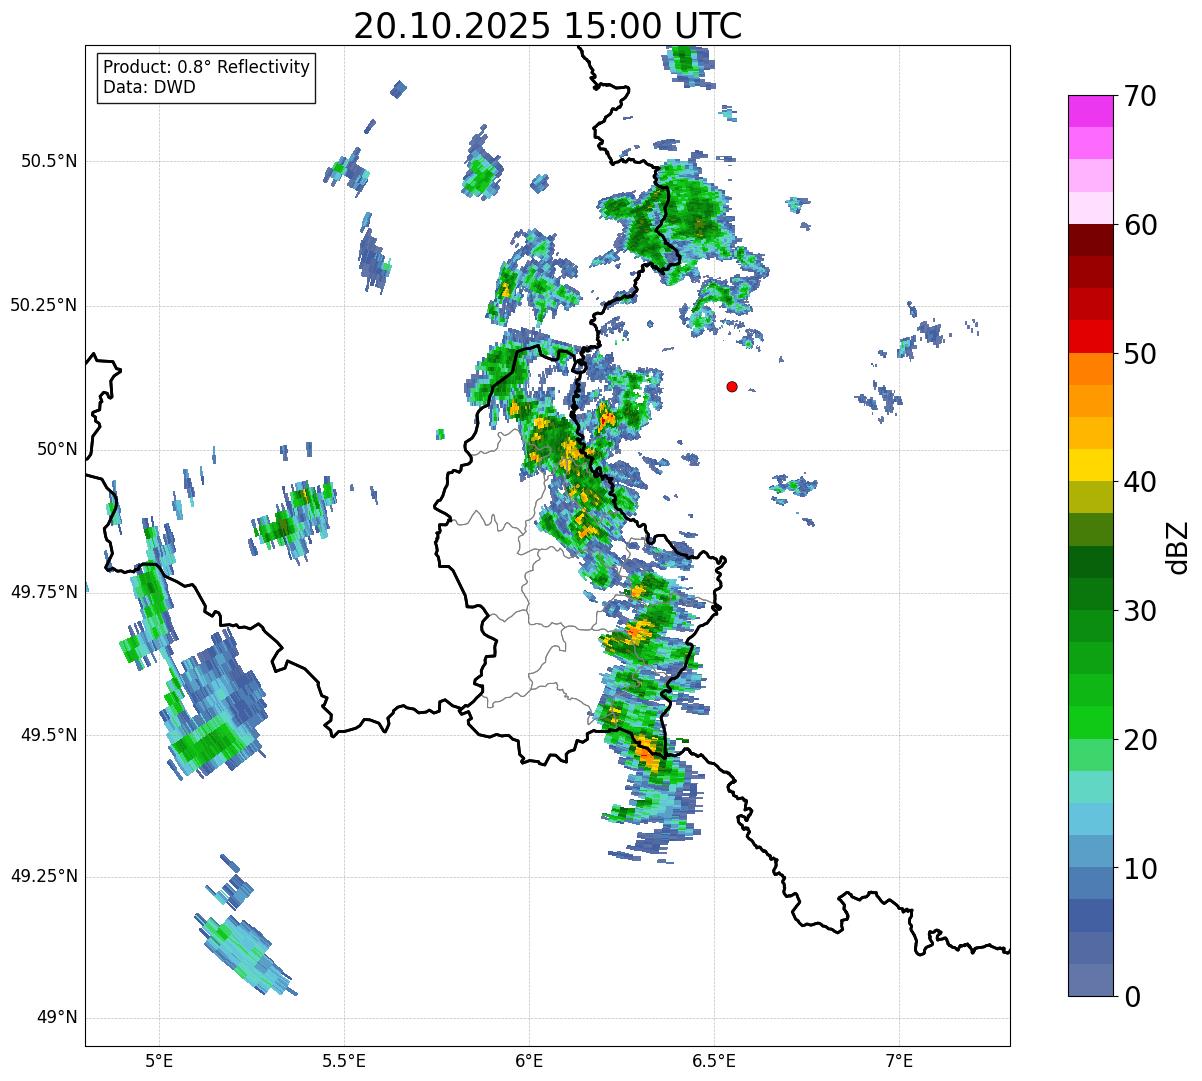Select the 'Product: 0.8° Reflectivity' label

(207, 67)
